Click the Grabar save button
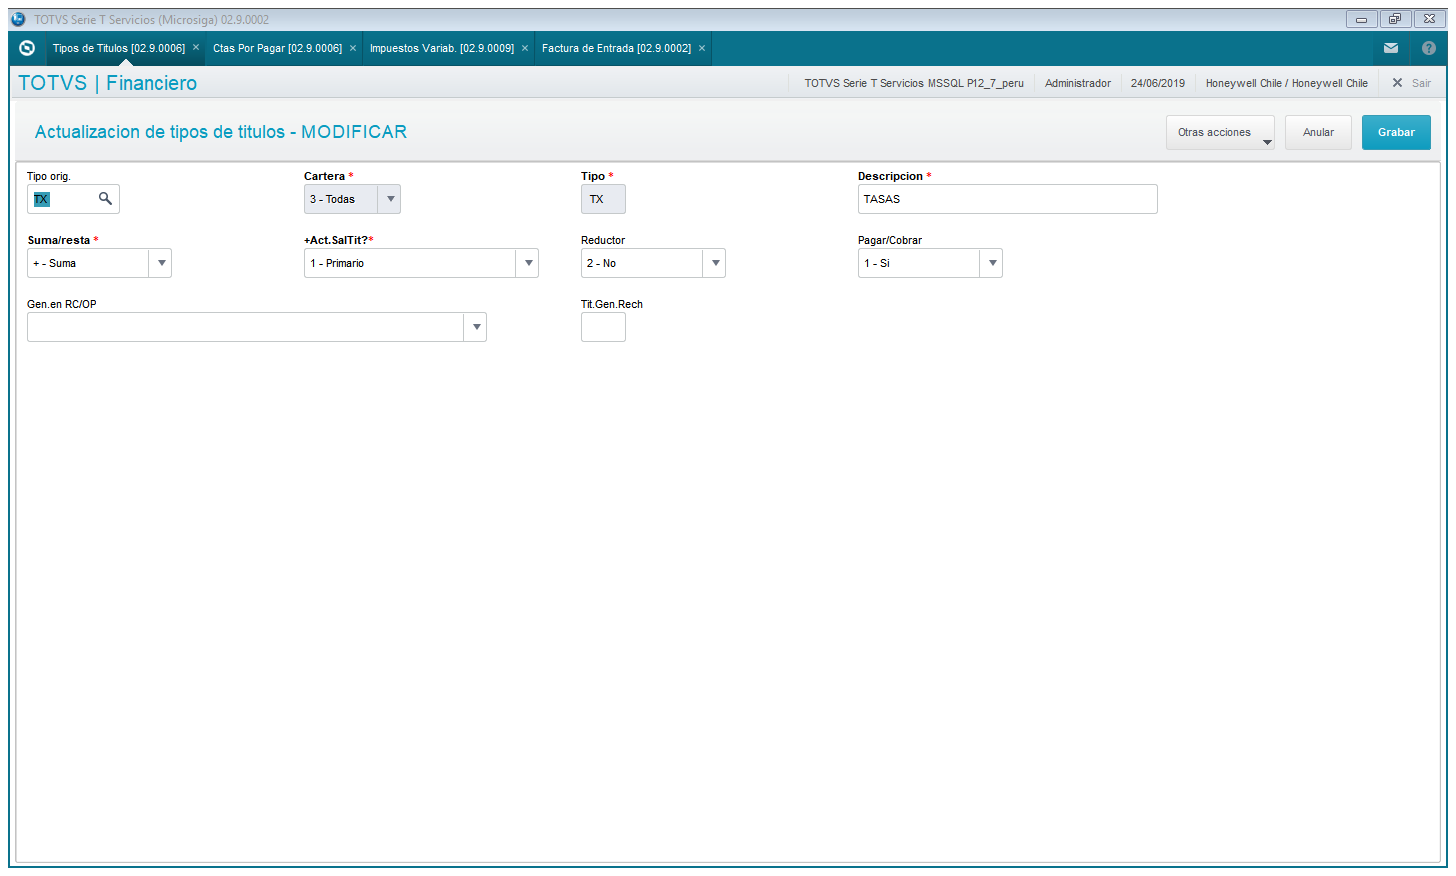This screenshot has width=1456, height=876. coord(1396,132)
